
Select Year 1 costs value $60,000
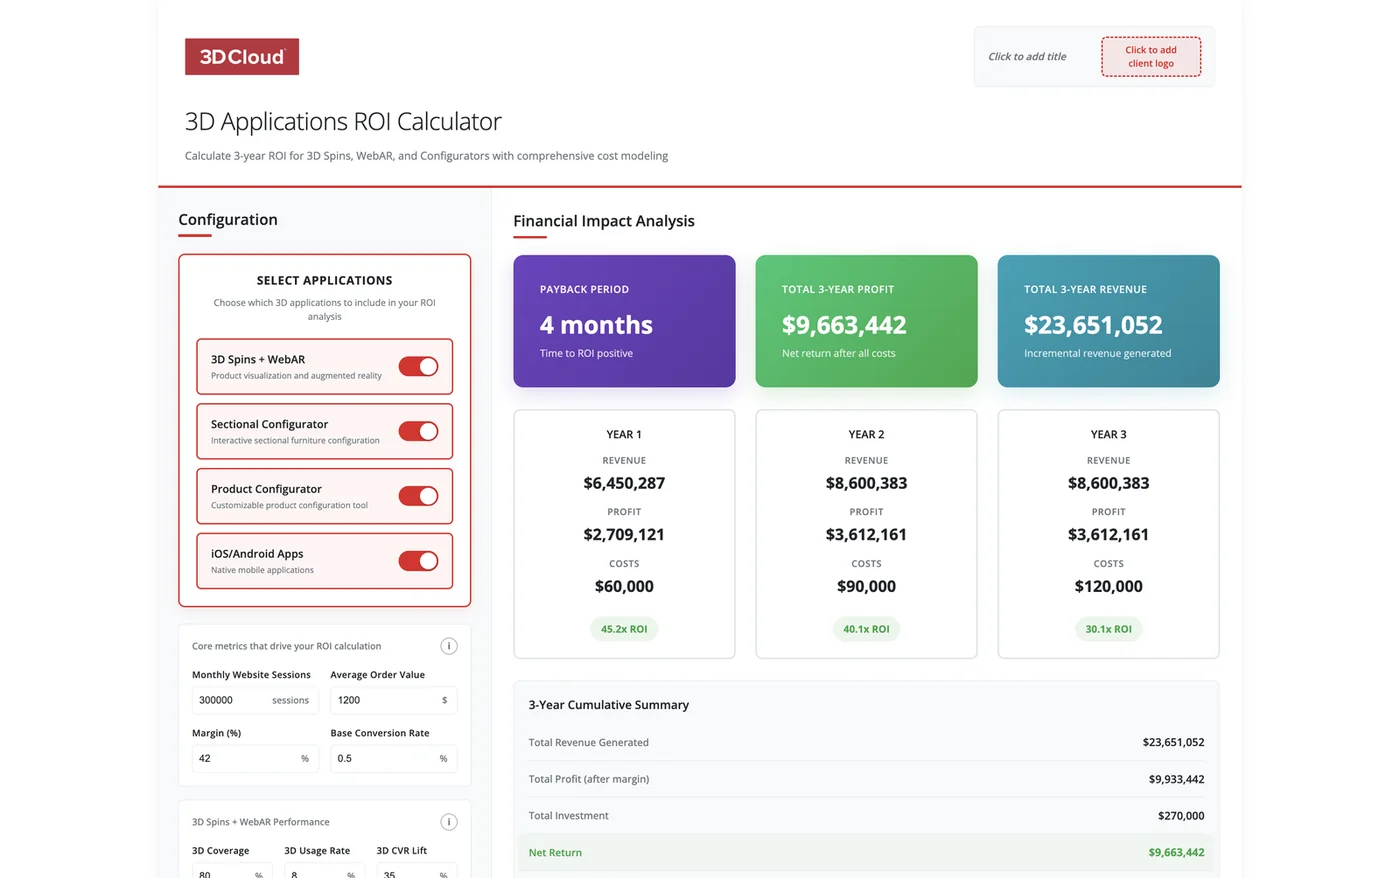(624, 587)
